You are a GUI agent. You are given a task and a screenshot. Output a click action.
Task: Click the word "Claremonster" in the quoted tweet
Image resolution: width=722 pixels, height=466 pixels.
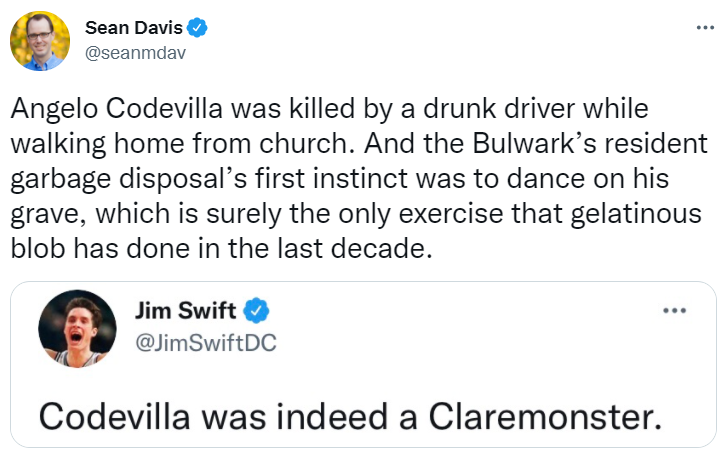[542, 417]
